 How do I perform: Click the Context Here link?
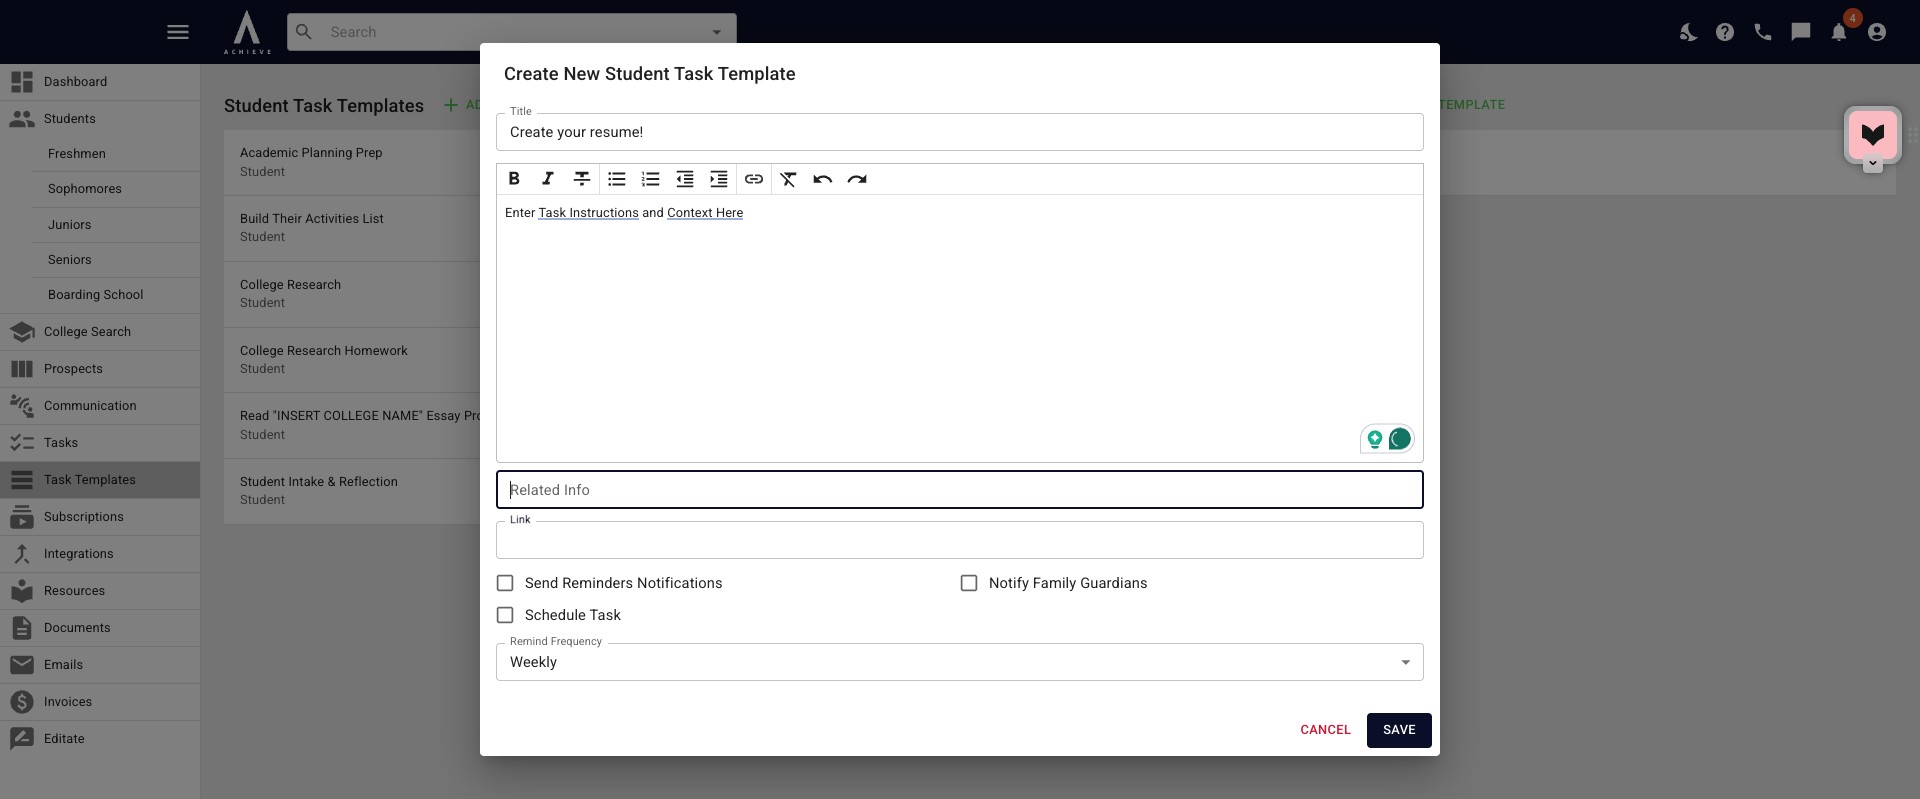705,213
